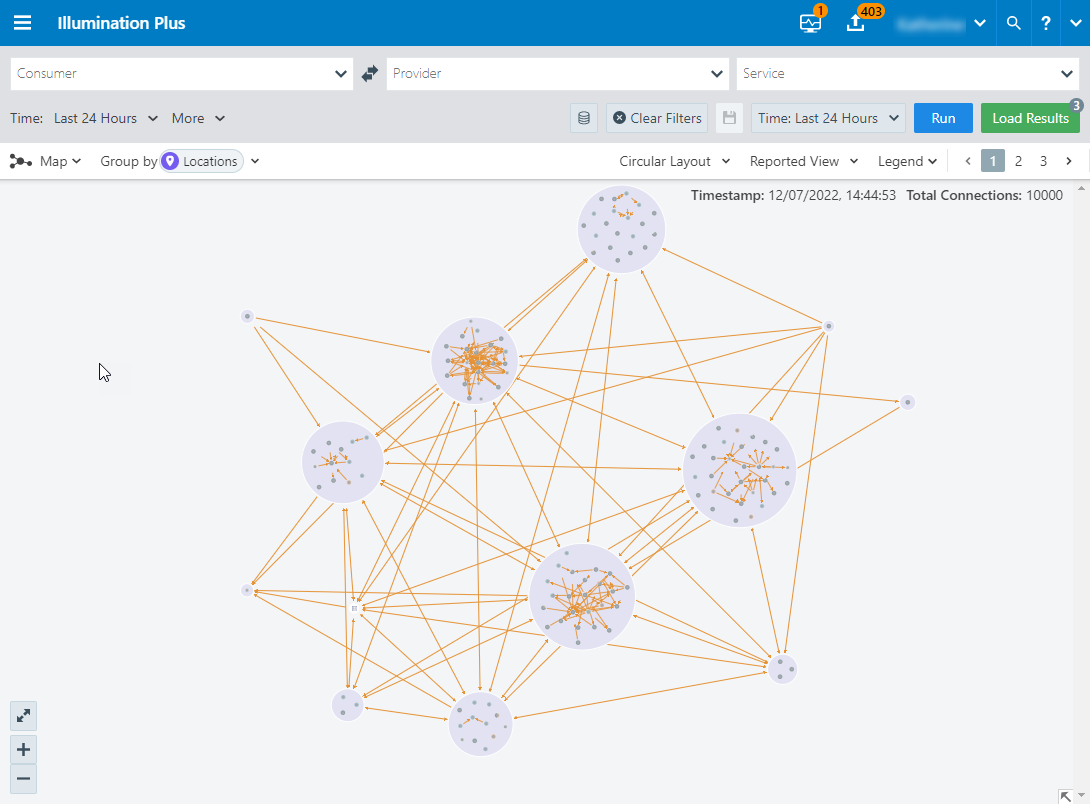Click the Load Results button
Viewport: 1090px width, 804px height.
[x=1031, y=117]
